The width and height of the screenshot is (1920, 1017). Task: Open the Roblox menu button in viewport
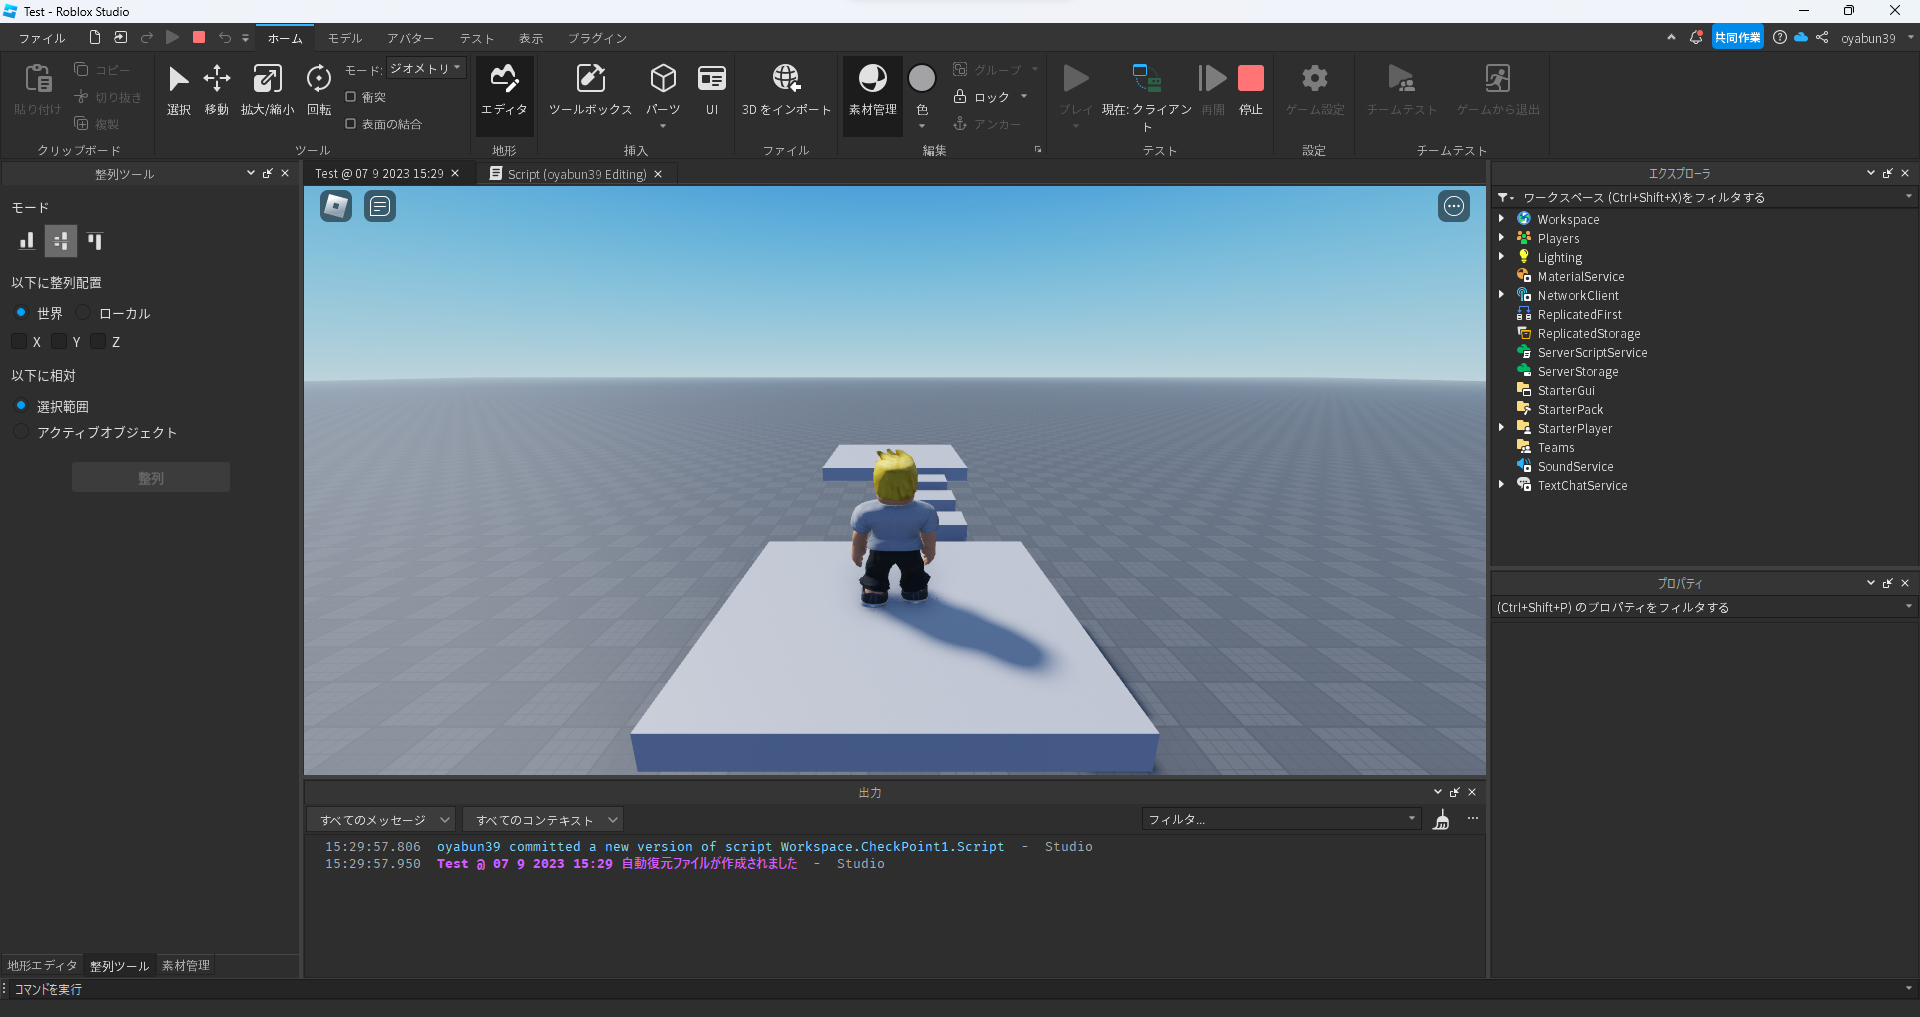[x=336, y=206]
